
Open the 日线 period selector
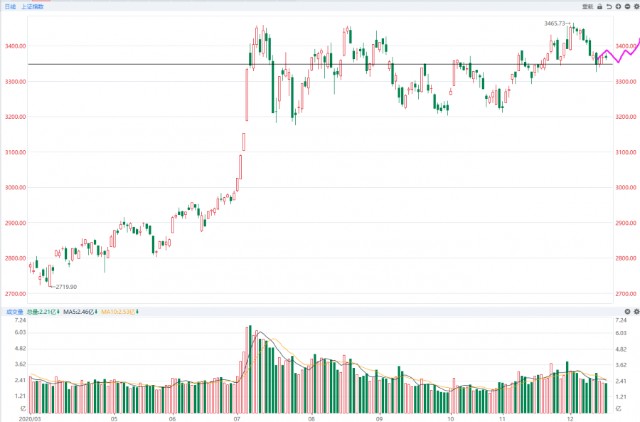pos(9,6)
